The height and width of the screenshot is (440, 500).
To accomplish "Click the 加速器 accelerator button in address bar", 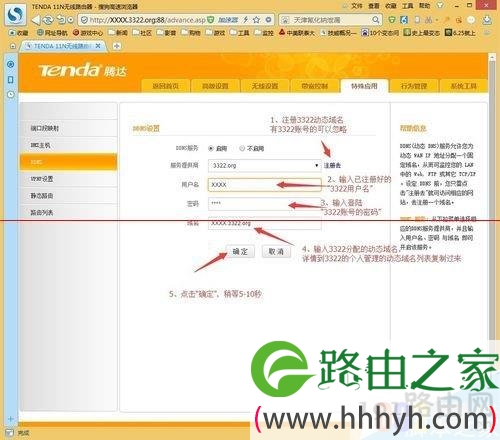I will (228, 20).
